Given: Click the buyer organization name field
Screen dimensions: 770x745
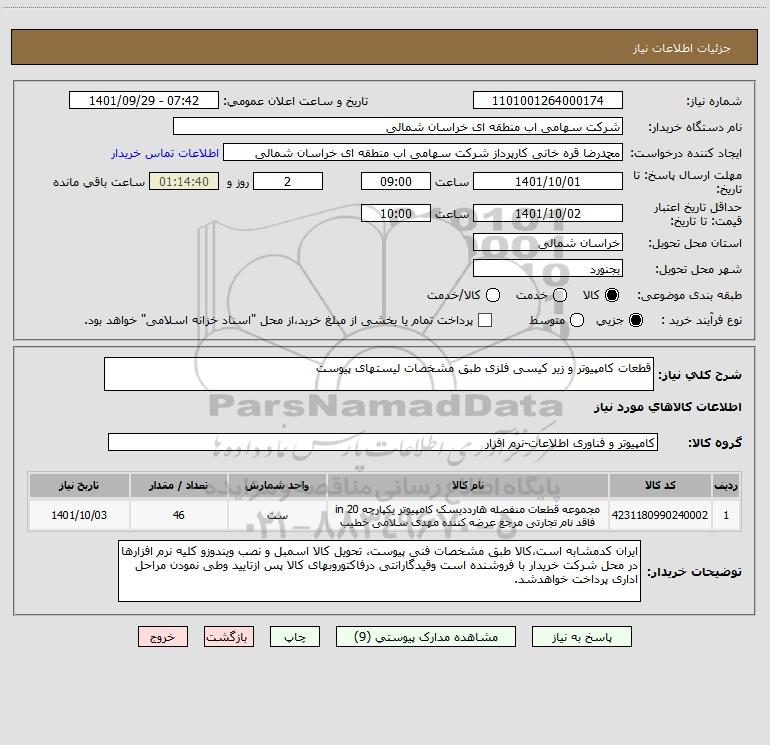Looking at the screenshot, I should pyautogui.click(x=398, y=127).
